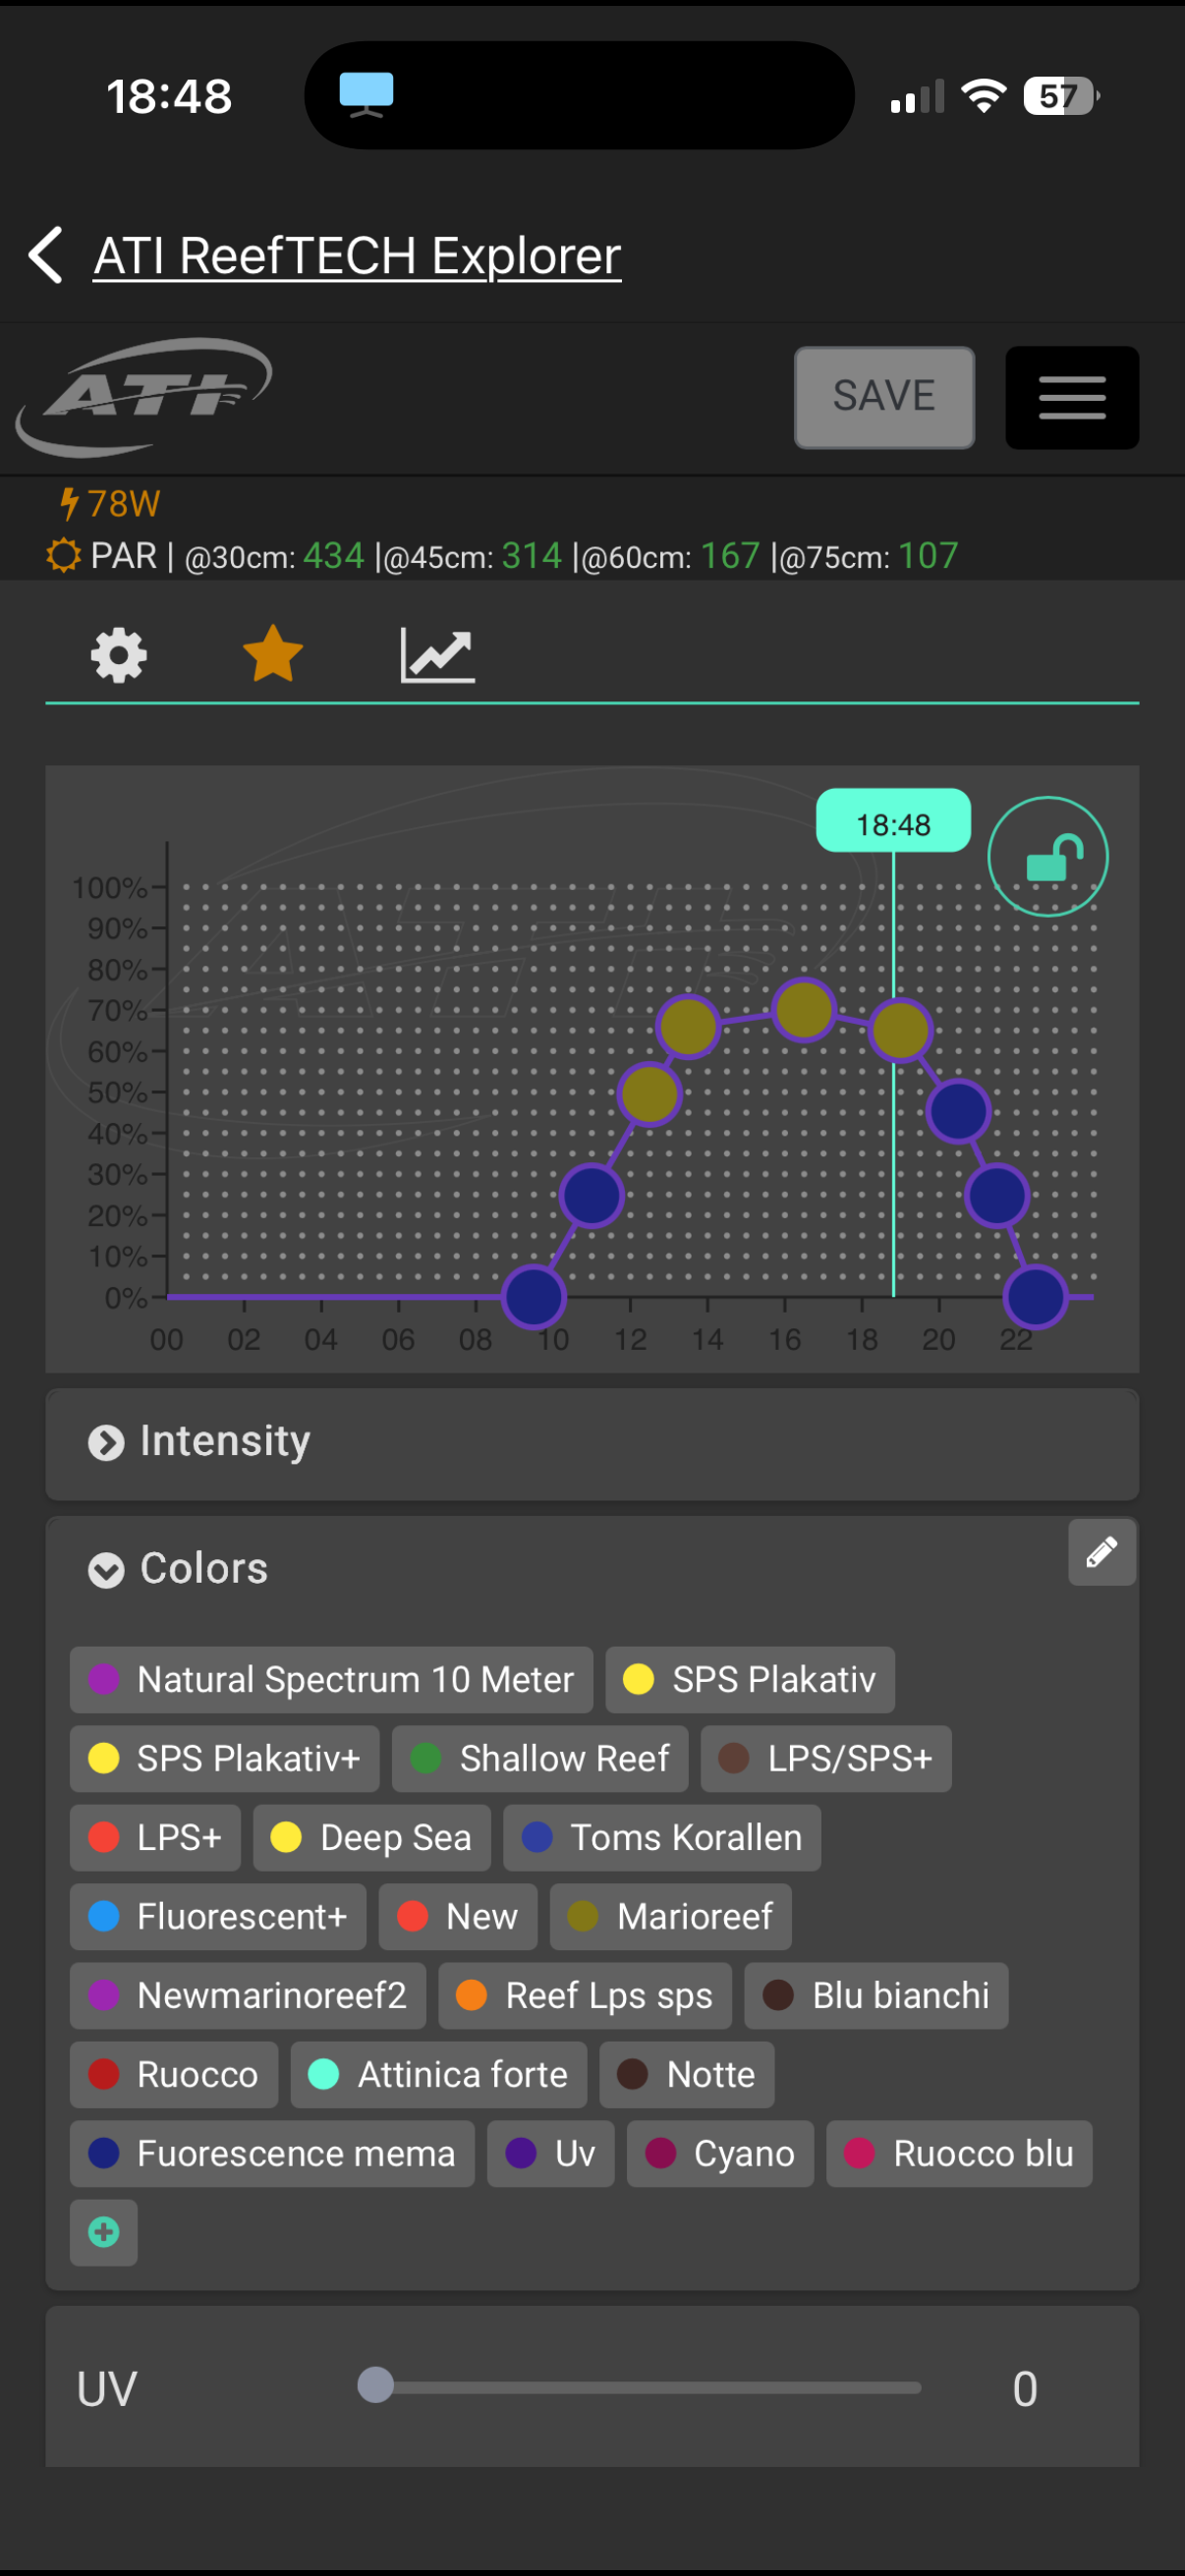Click the UV slider handle
Viewport: 1185px width, 2576px height.
tap(376, 2385)
